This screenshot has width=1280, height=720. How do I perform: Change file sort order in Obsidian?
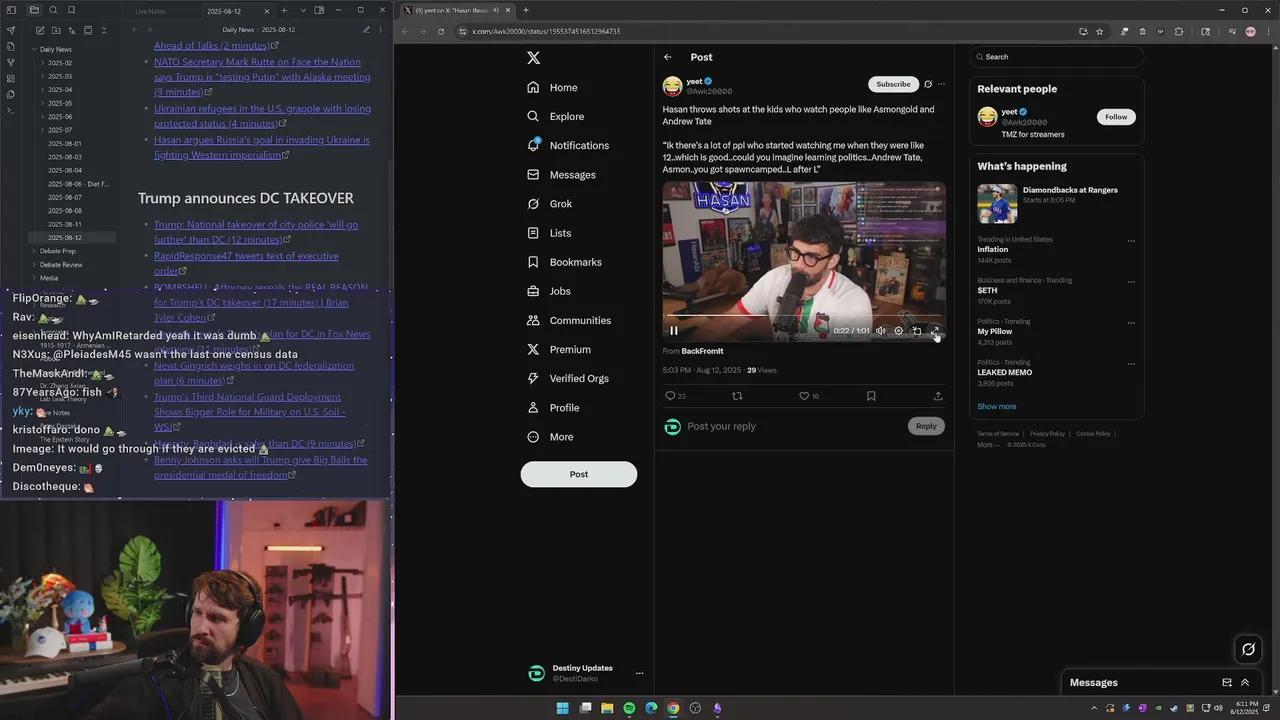click(71, 30)
